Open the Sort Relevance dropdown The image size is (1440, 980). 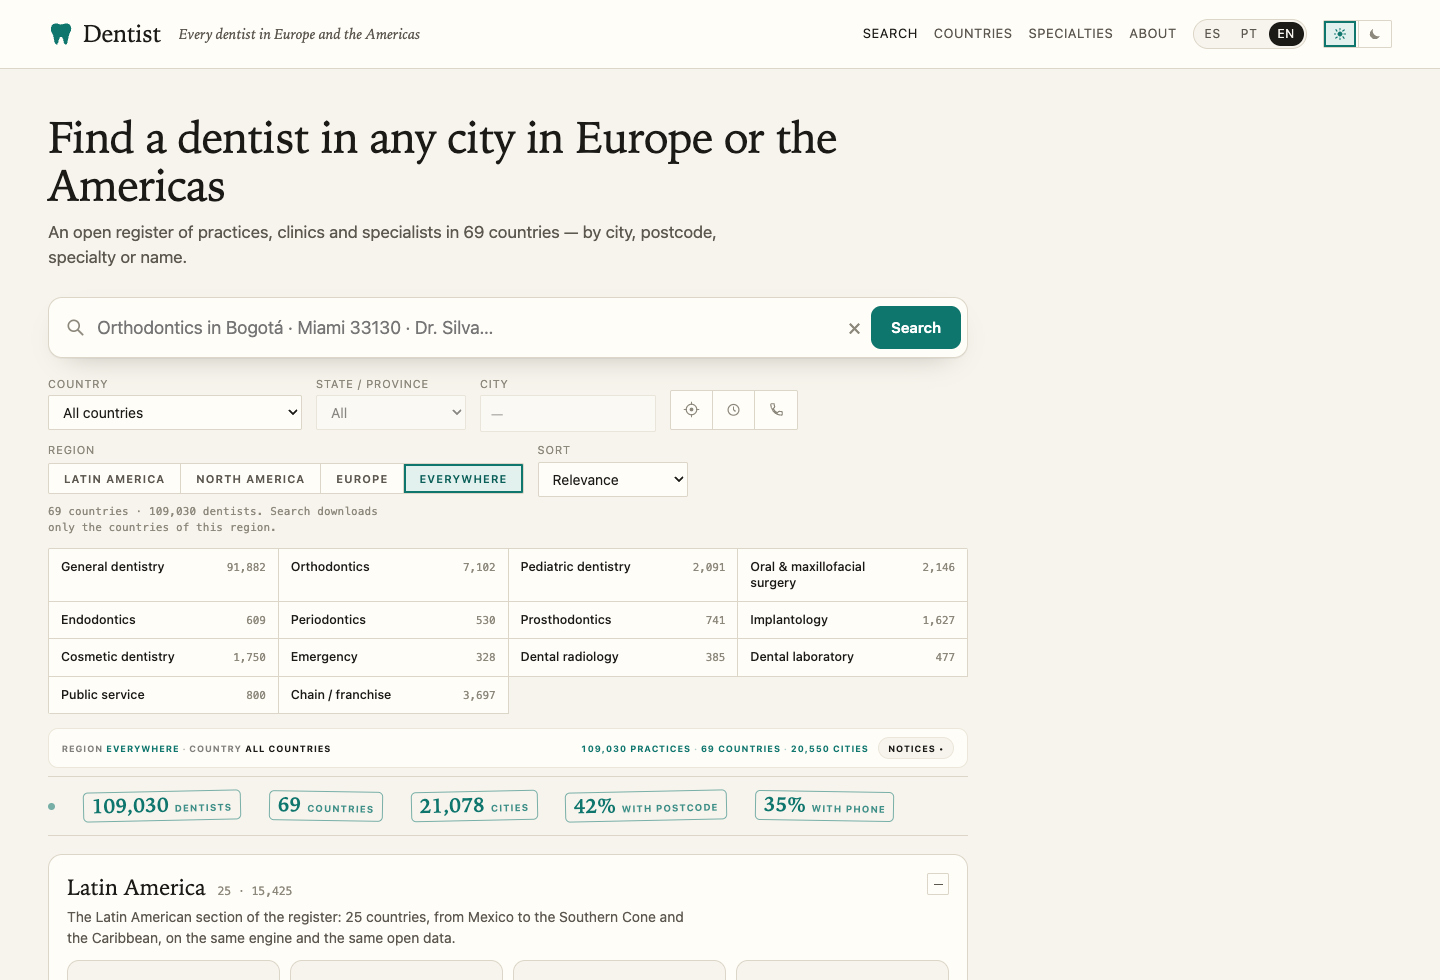tap(613, 480)
